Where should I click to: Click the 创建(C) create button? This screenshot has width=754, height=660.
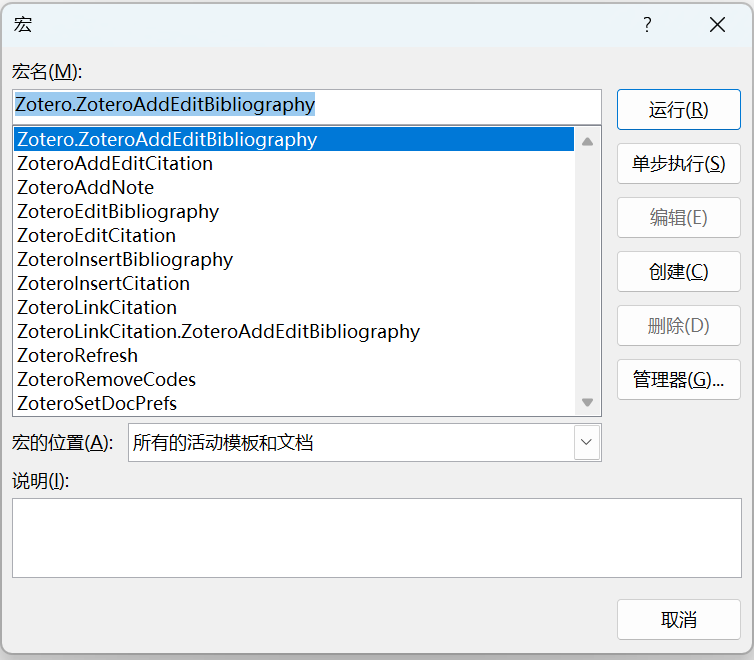679,272
